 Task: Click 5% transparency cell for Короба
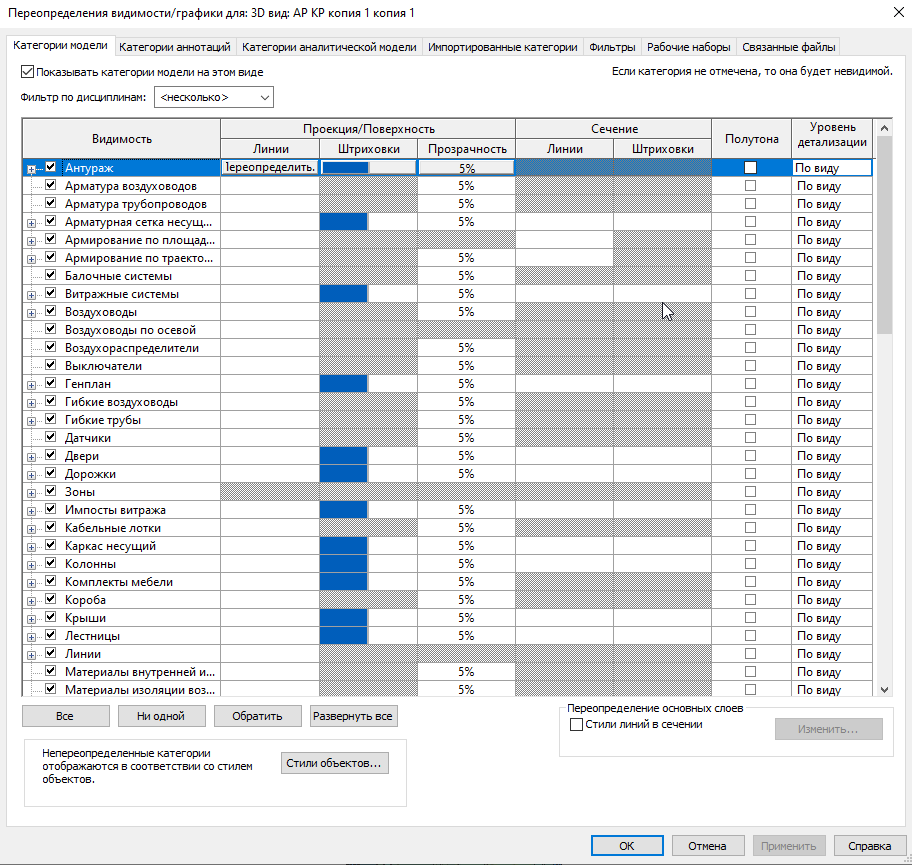pos(466,600)
